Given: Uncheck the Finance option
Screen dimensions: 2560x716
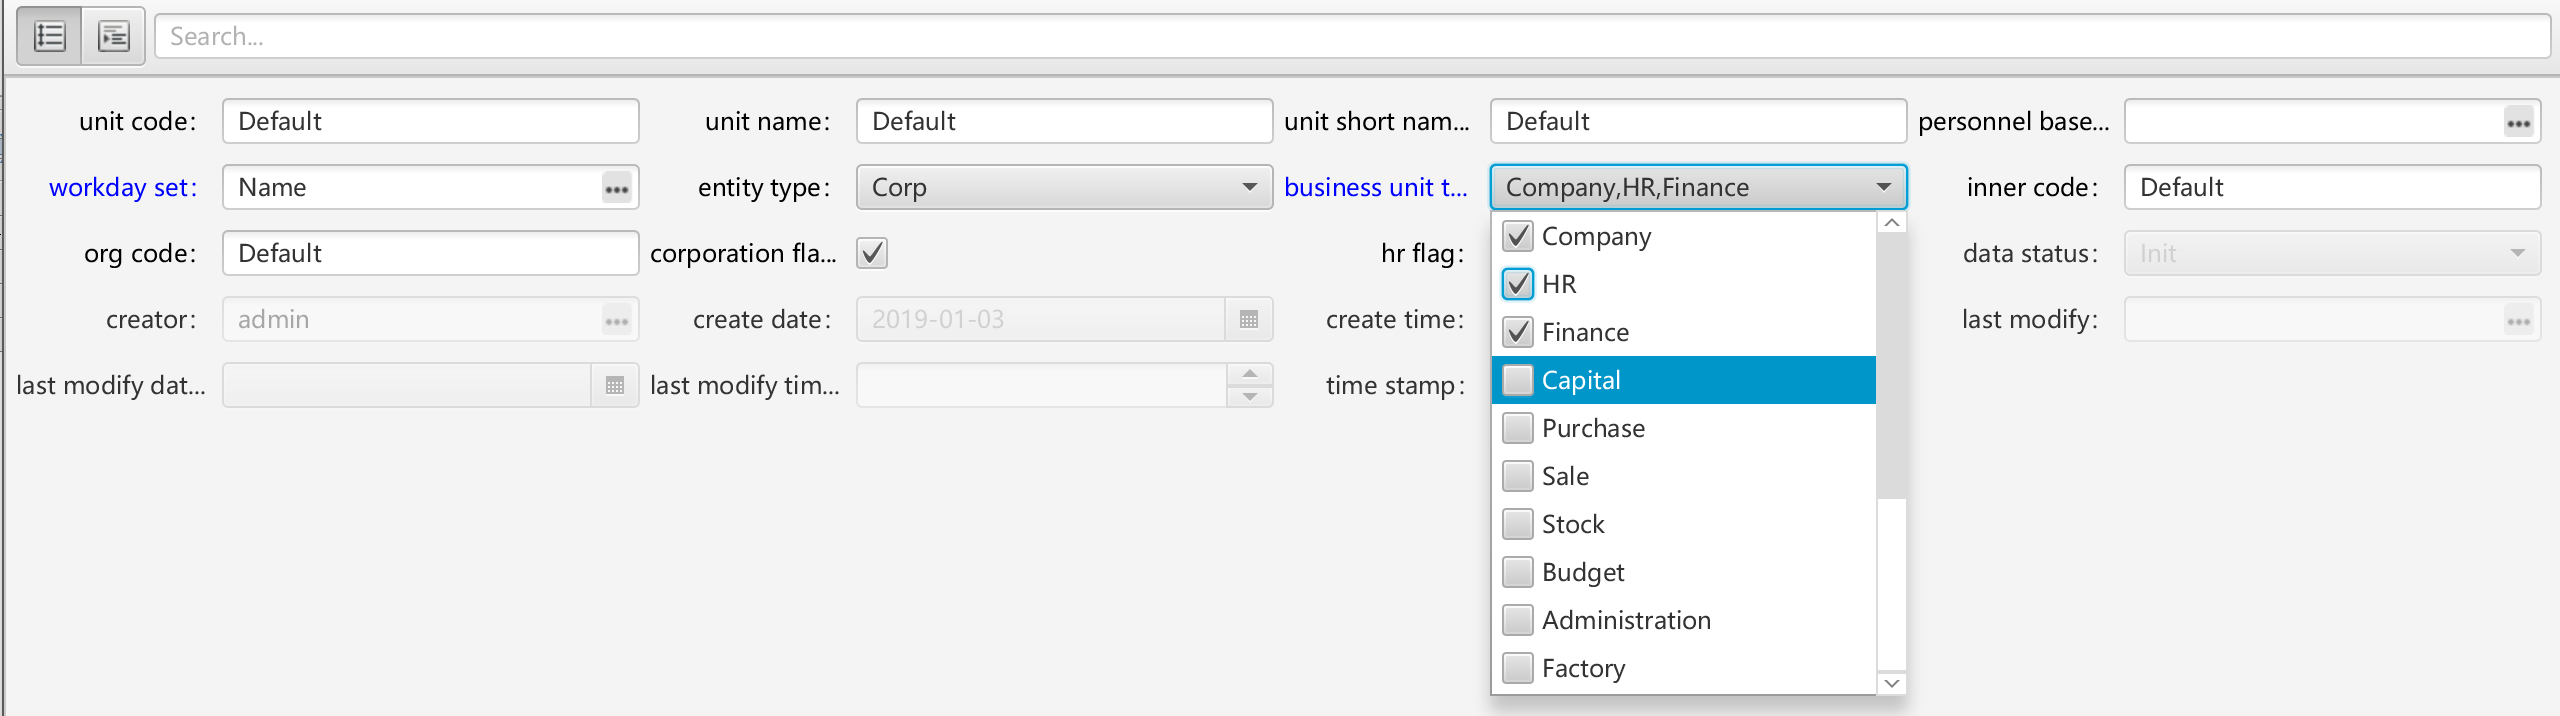Looking at the screenshot, I should [x=1518, y=332].
